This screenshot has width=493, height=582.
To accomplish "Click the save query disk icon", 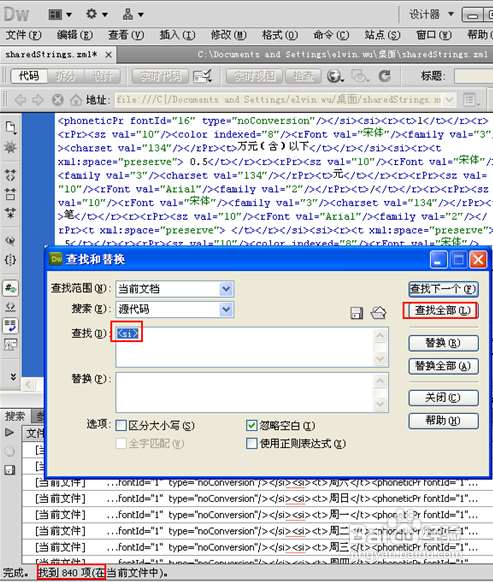I will pos(356,313).
